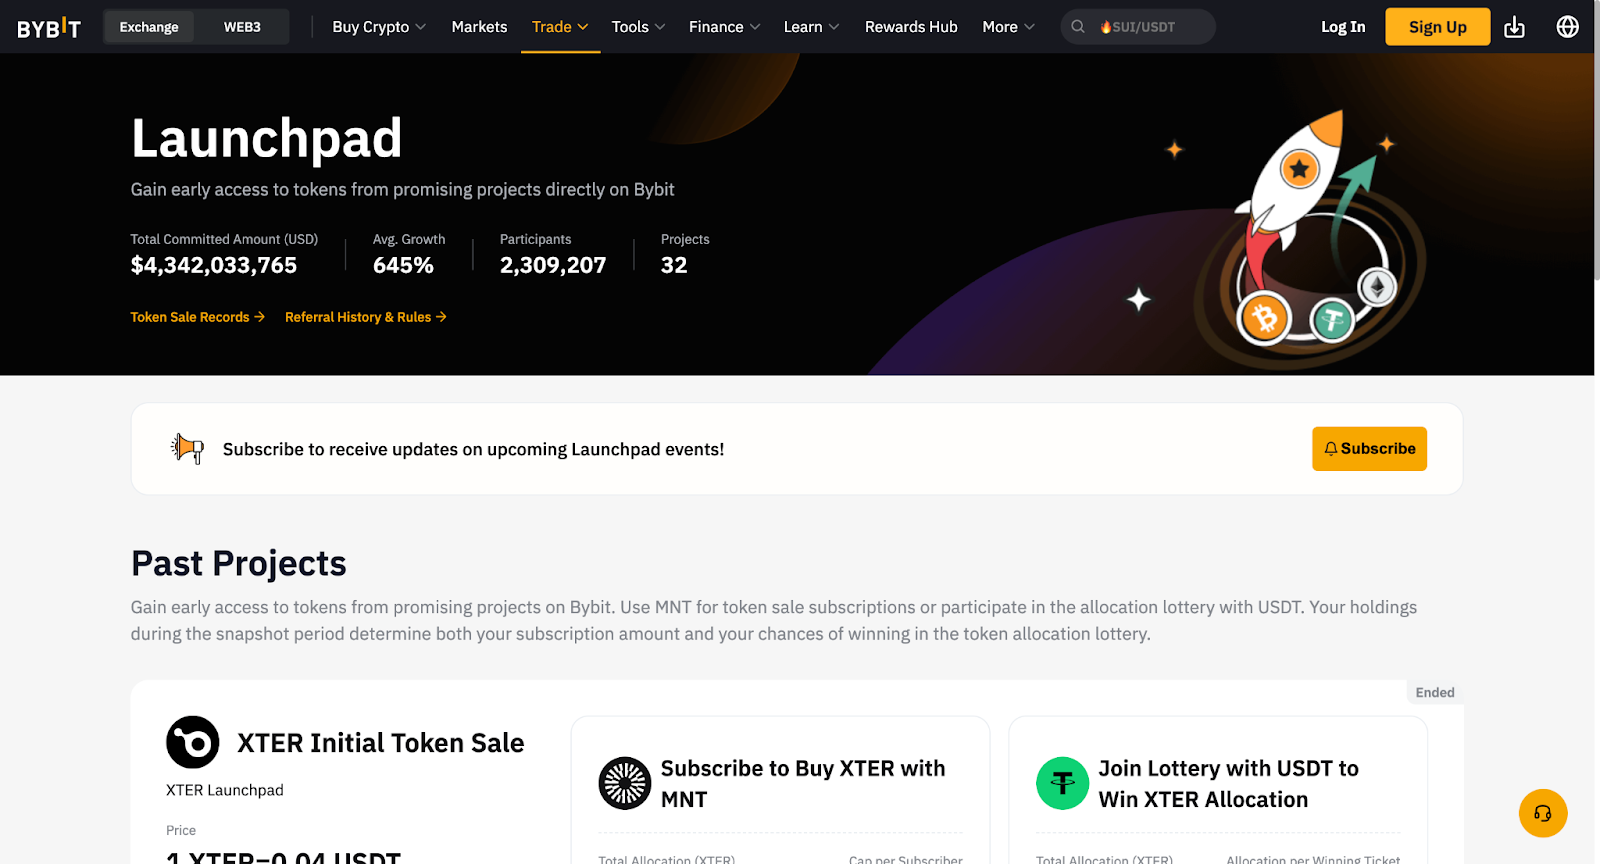The image size is (1600, 864).
Task: Open the Rewards Hub page
Action: (911, 27)
